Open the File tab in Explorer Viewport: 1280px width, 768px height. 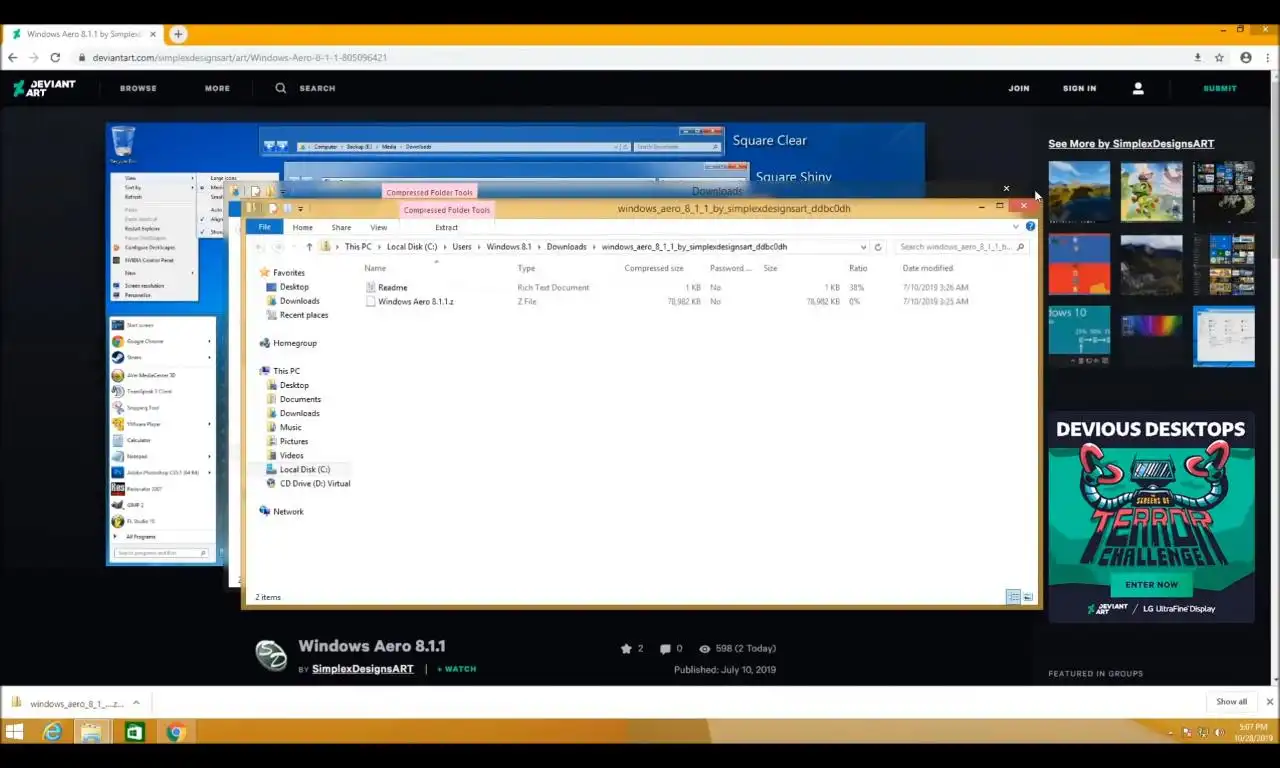(264, 227)
